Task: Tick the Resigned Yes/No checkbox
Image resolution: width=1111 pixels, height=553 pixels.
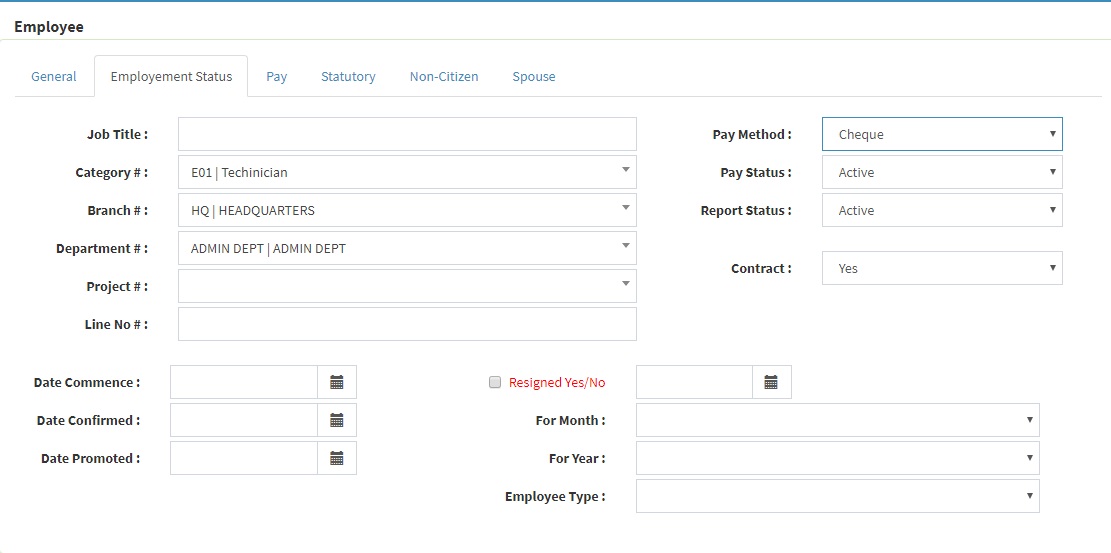Action: pos(494,382)
